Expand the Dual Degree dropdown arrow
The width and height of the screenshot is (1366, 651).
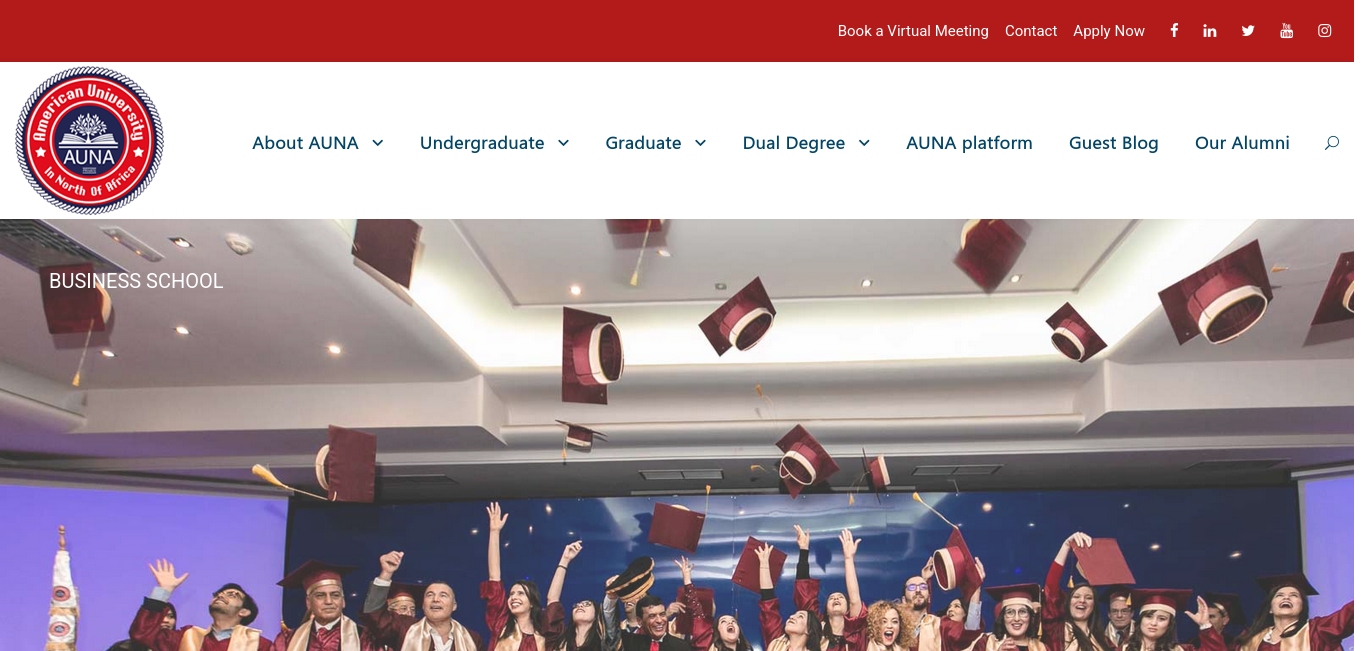864,143
